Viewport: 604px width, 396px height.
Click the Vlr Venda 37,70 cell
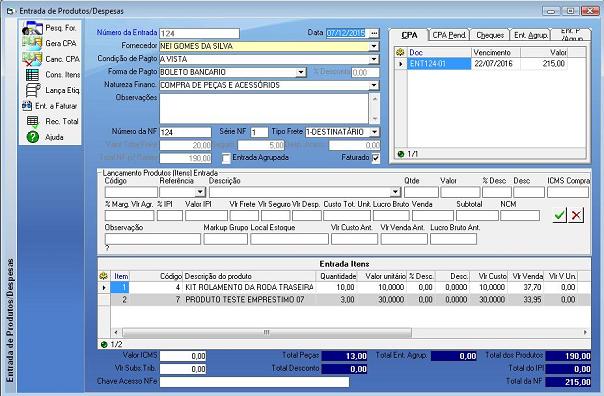(526, 287)
